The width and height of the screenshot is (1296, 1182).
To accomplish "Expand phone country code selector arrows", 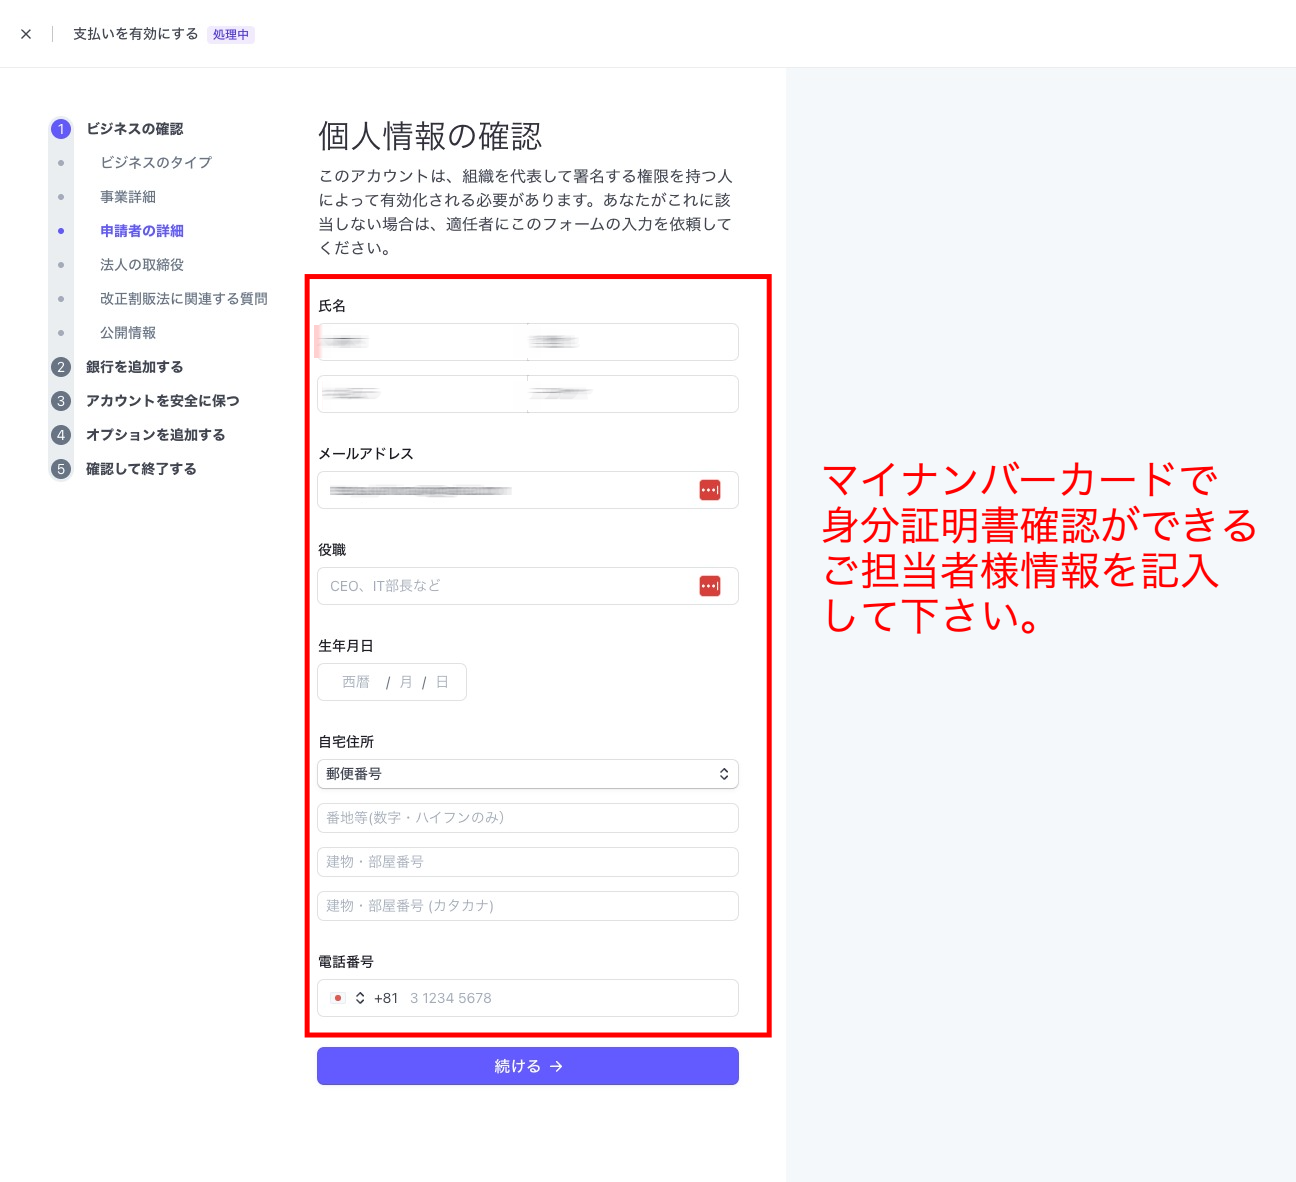I will tap(360, 998).
